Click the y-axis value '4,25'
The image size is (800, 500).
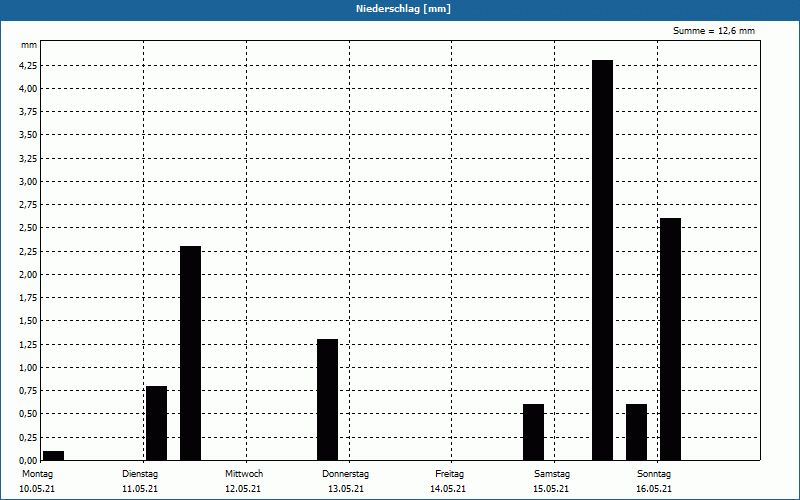pyautogui.click(x=28, y=65)
